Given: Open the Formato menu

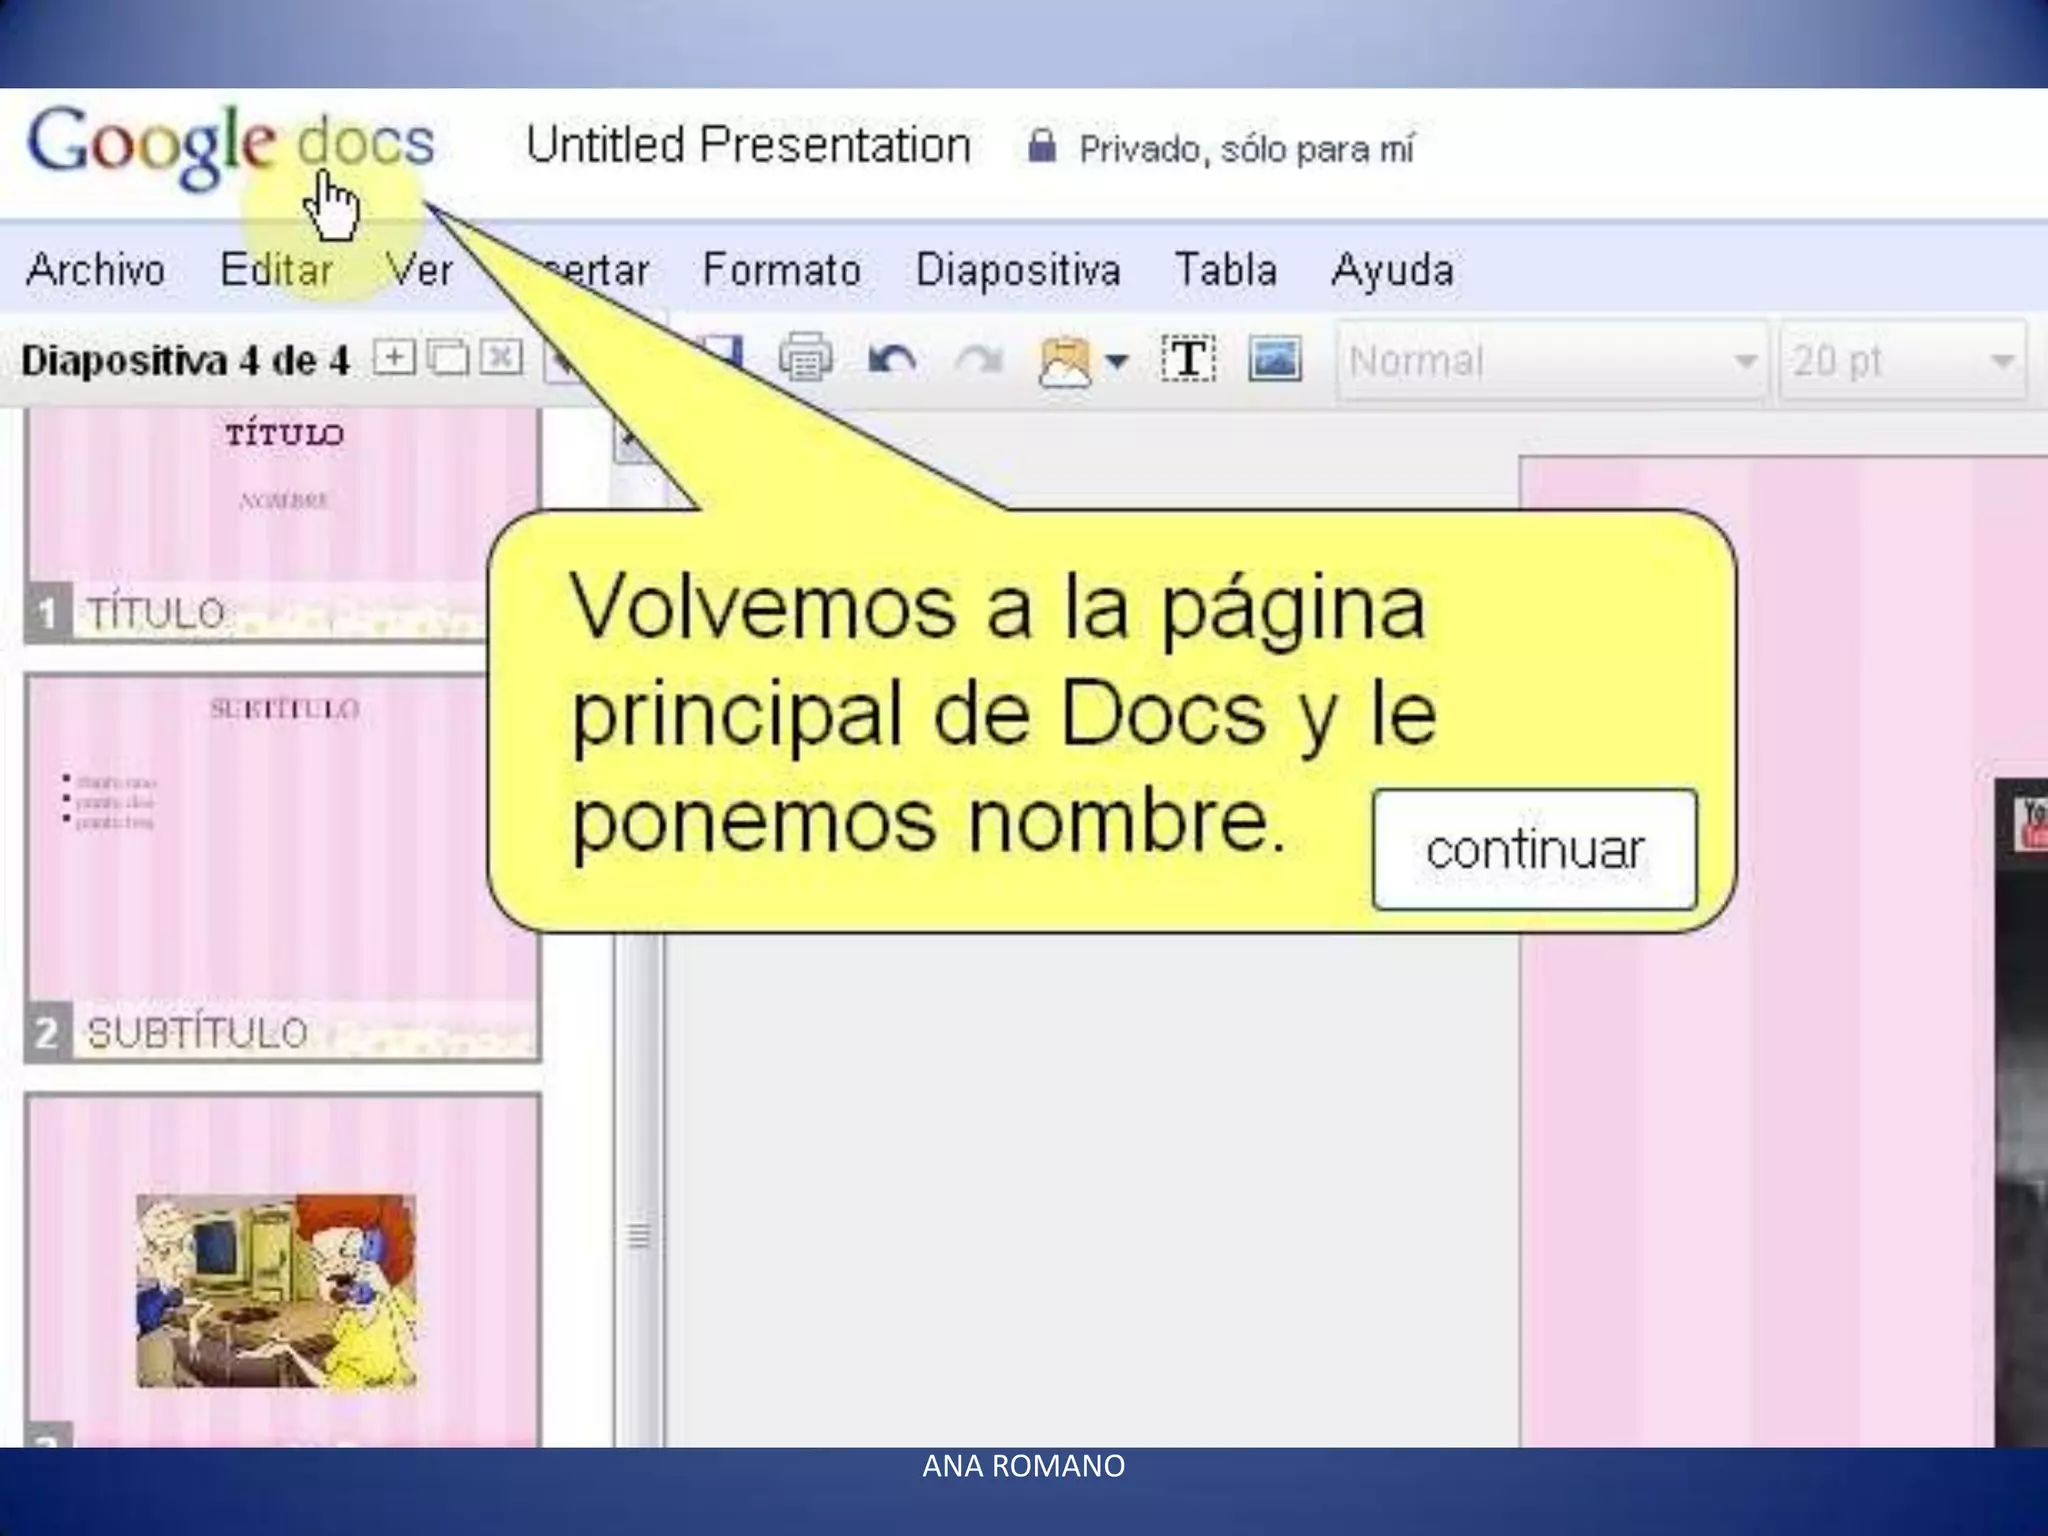Looking at the screenshot, I should (782, 270).
